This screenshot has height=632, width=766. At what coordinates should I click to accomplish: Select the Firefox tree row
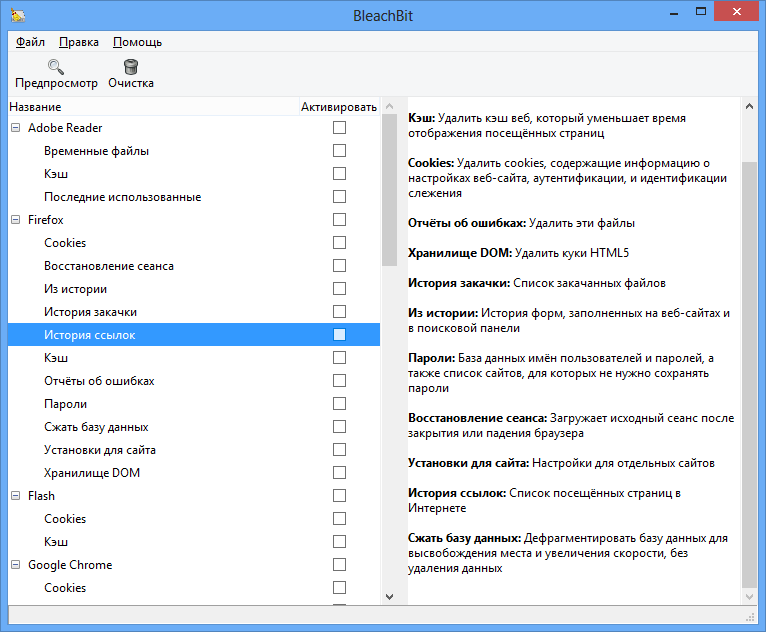coord(194,220)
